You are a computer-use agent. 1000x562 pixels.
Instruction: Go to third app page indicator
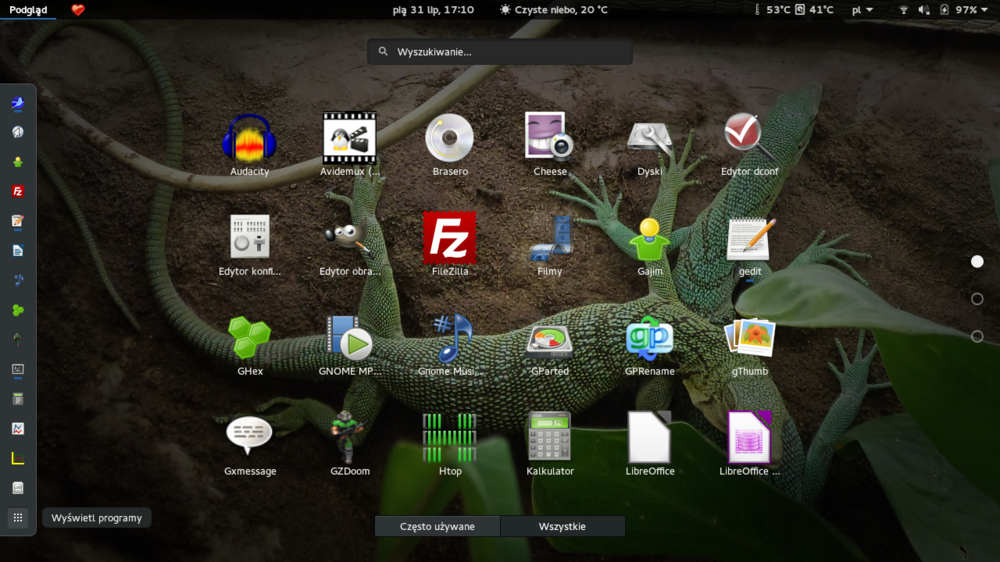[x=977, y=337]
